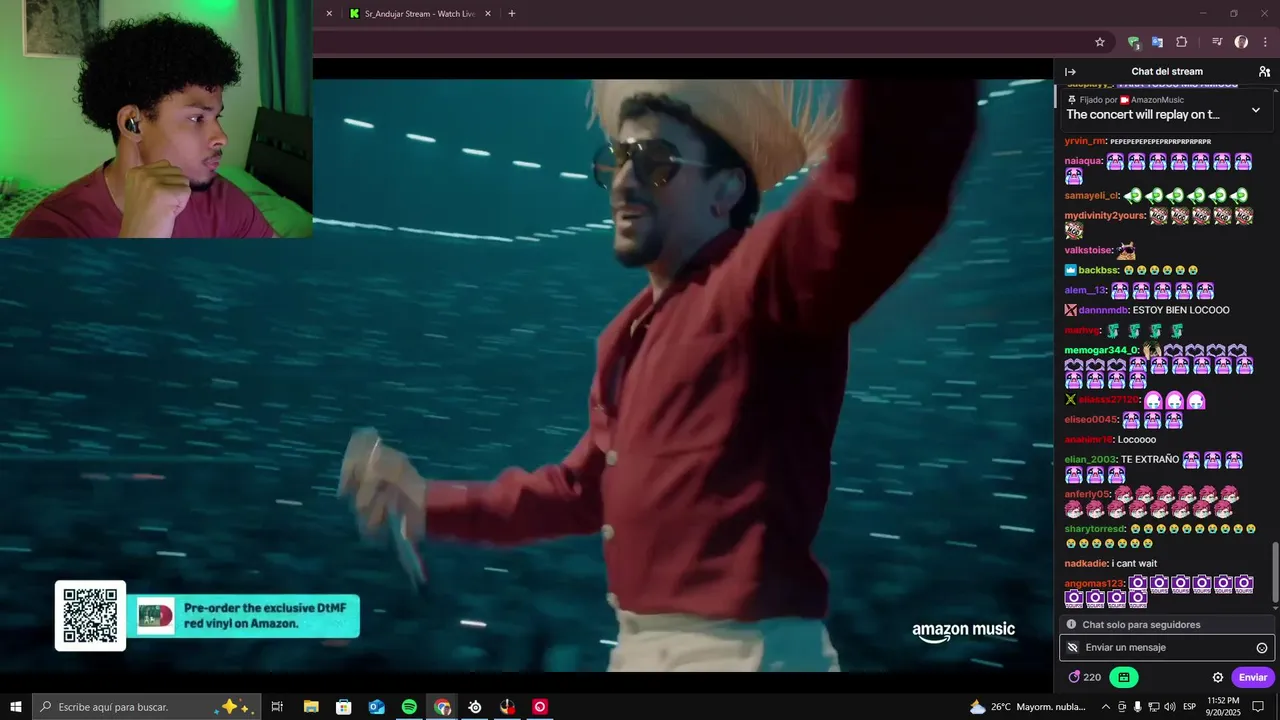Click username angomas123 in chat
The image size is (1280, 720).
coord(1094,584)
